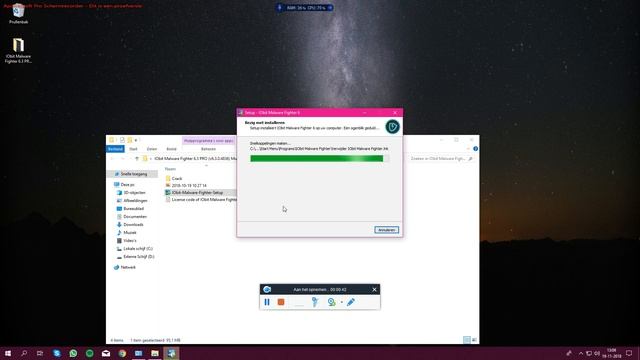The height and width of the screenshot is (360, 640).
Task: Sort by the Naam column header
Action: click(x=170, y=169)
